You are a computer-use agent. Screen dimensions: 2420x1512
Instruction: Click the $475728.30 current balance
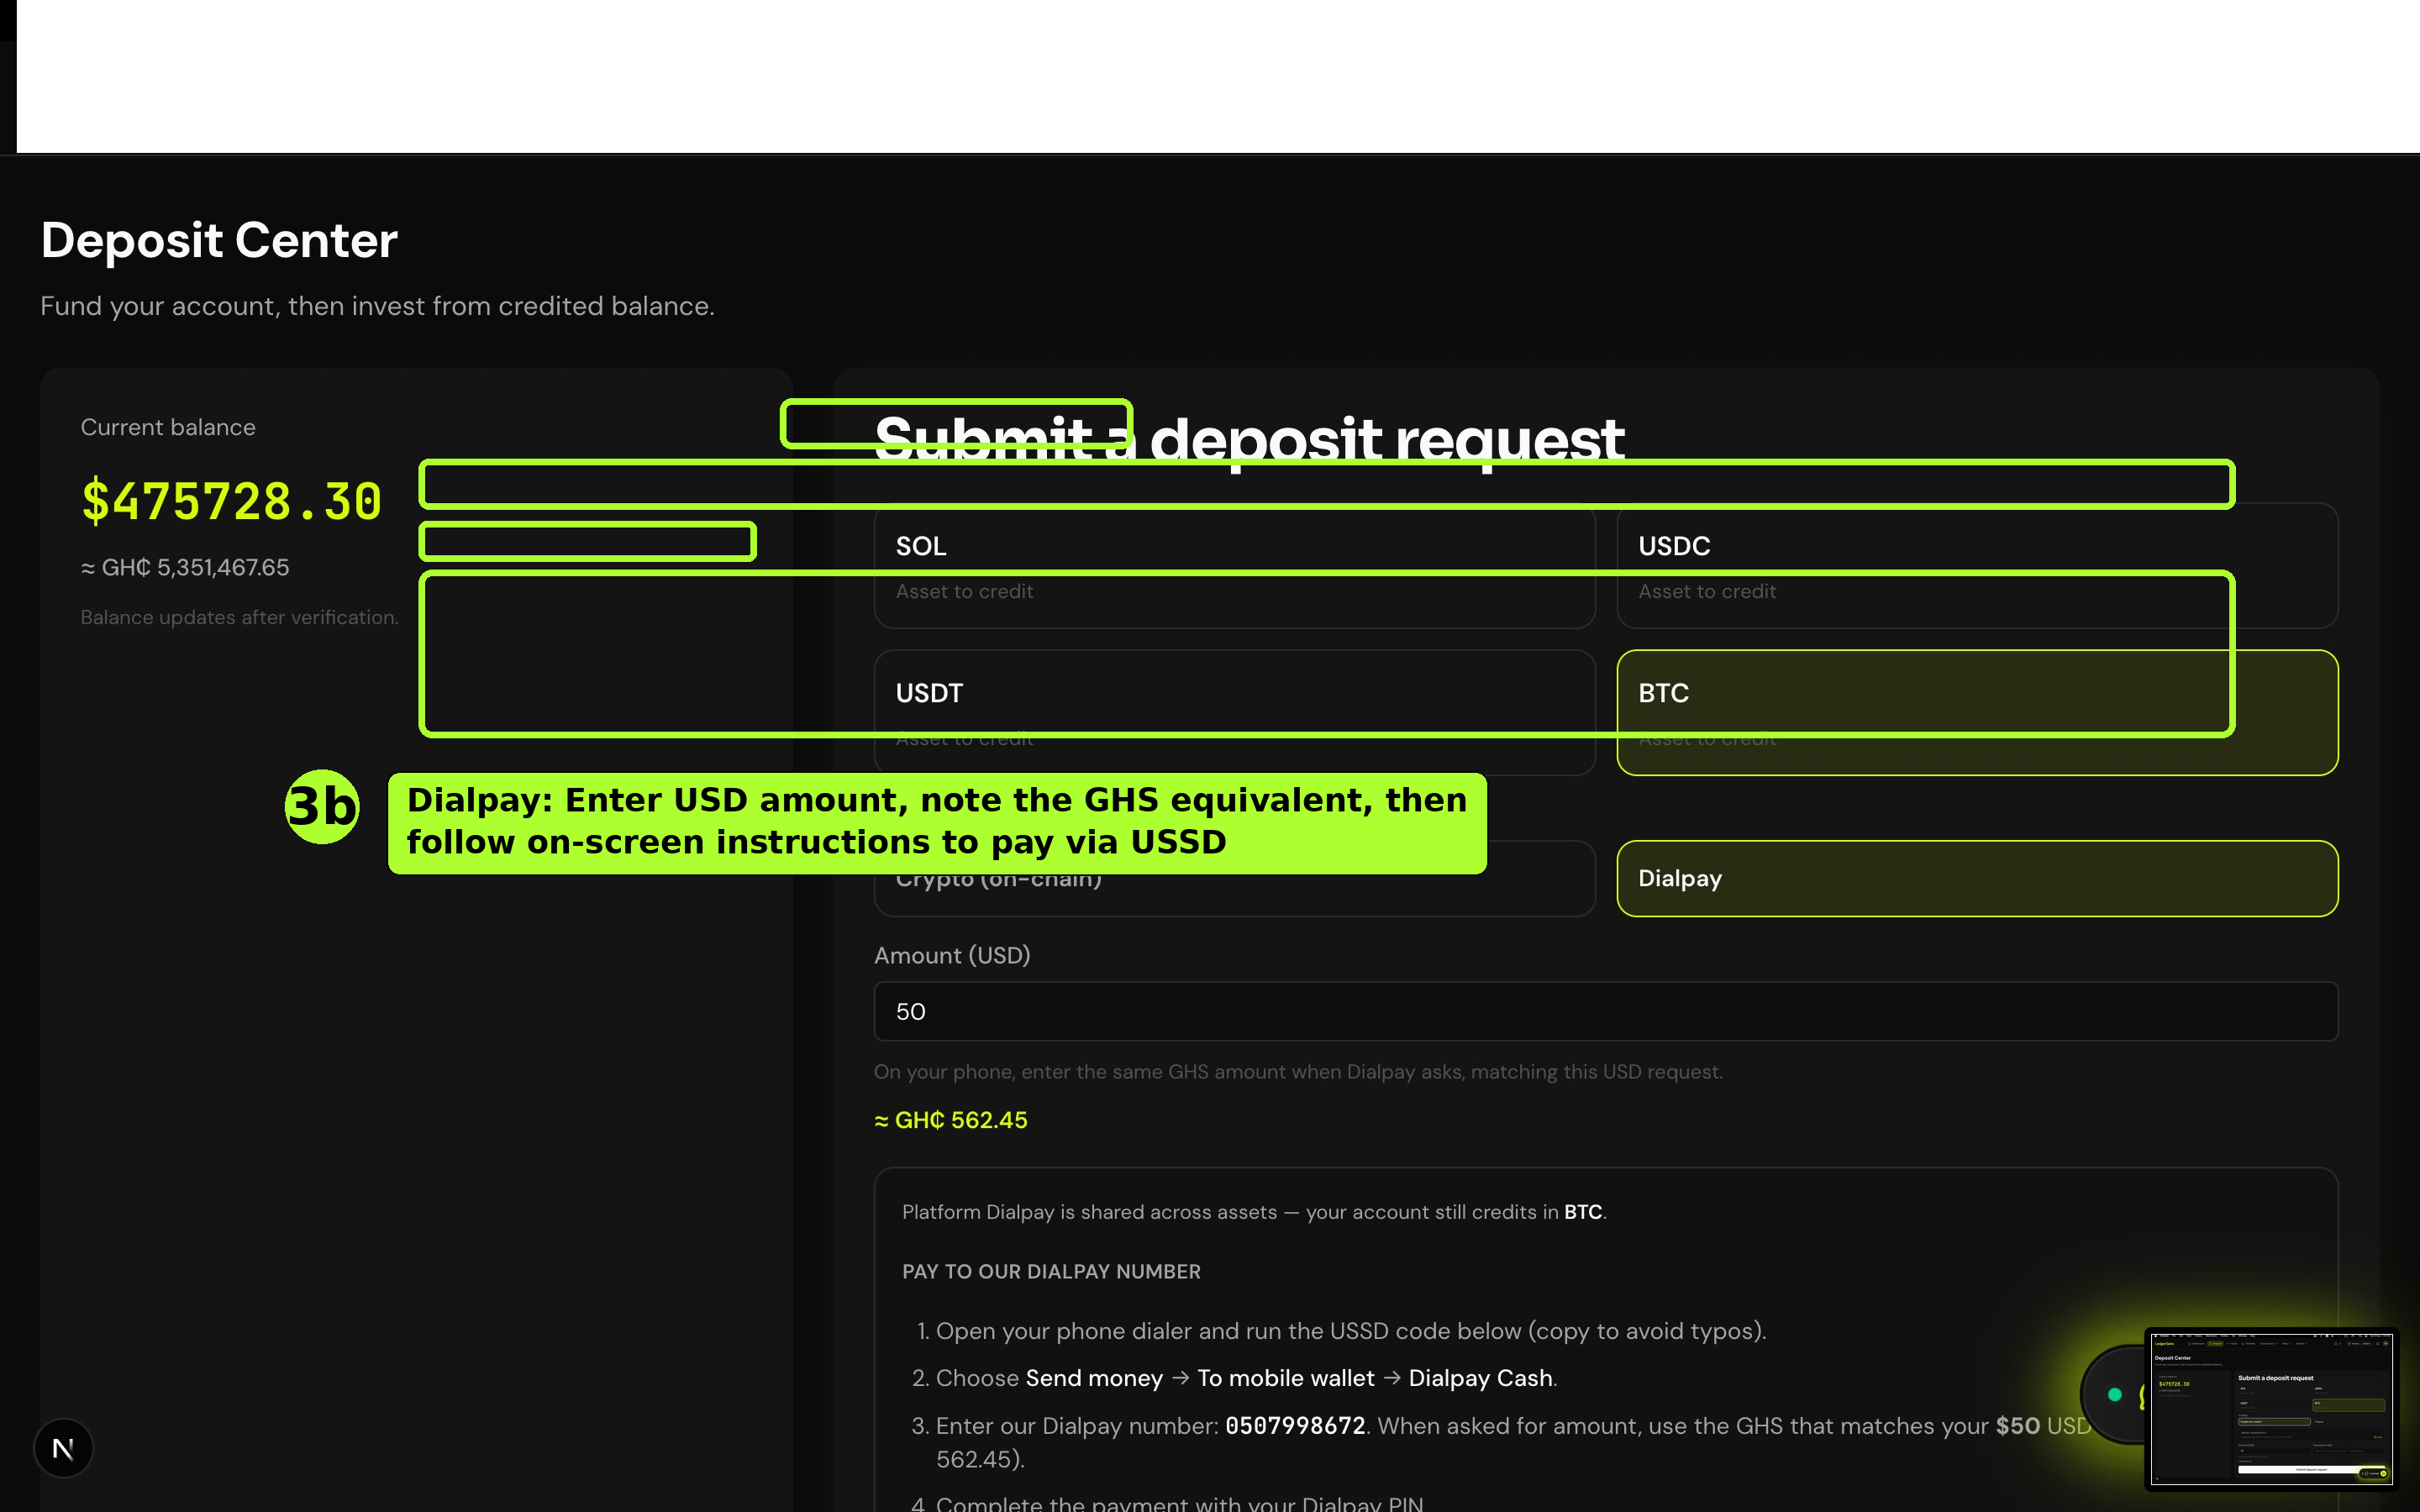click(x=231, y=501)
